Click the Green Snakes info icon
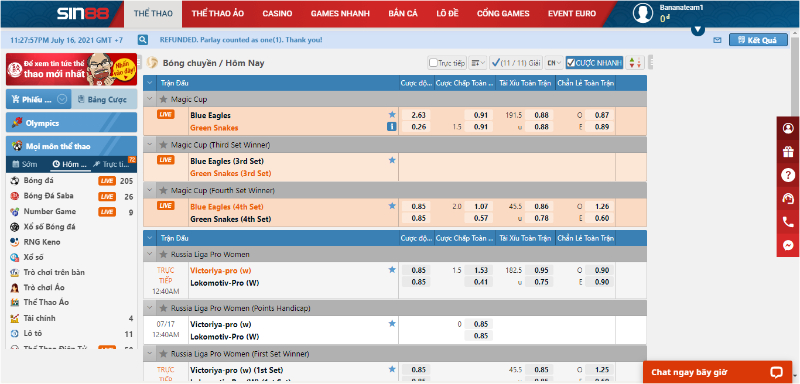The width and height of the screenshot is (800, 384). coord(392,127)
